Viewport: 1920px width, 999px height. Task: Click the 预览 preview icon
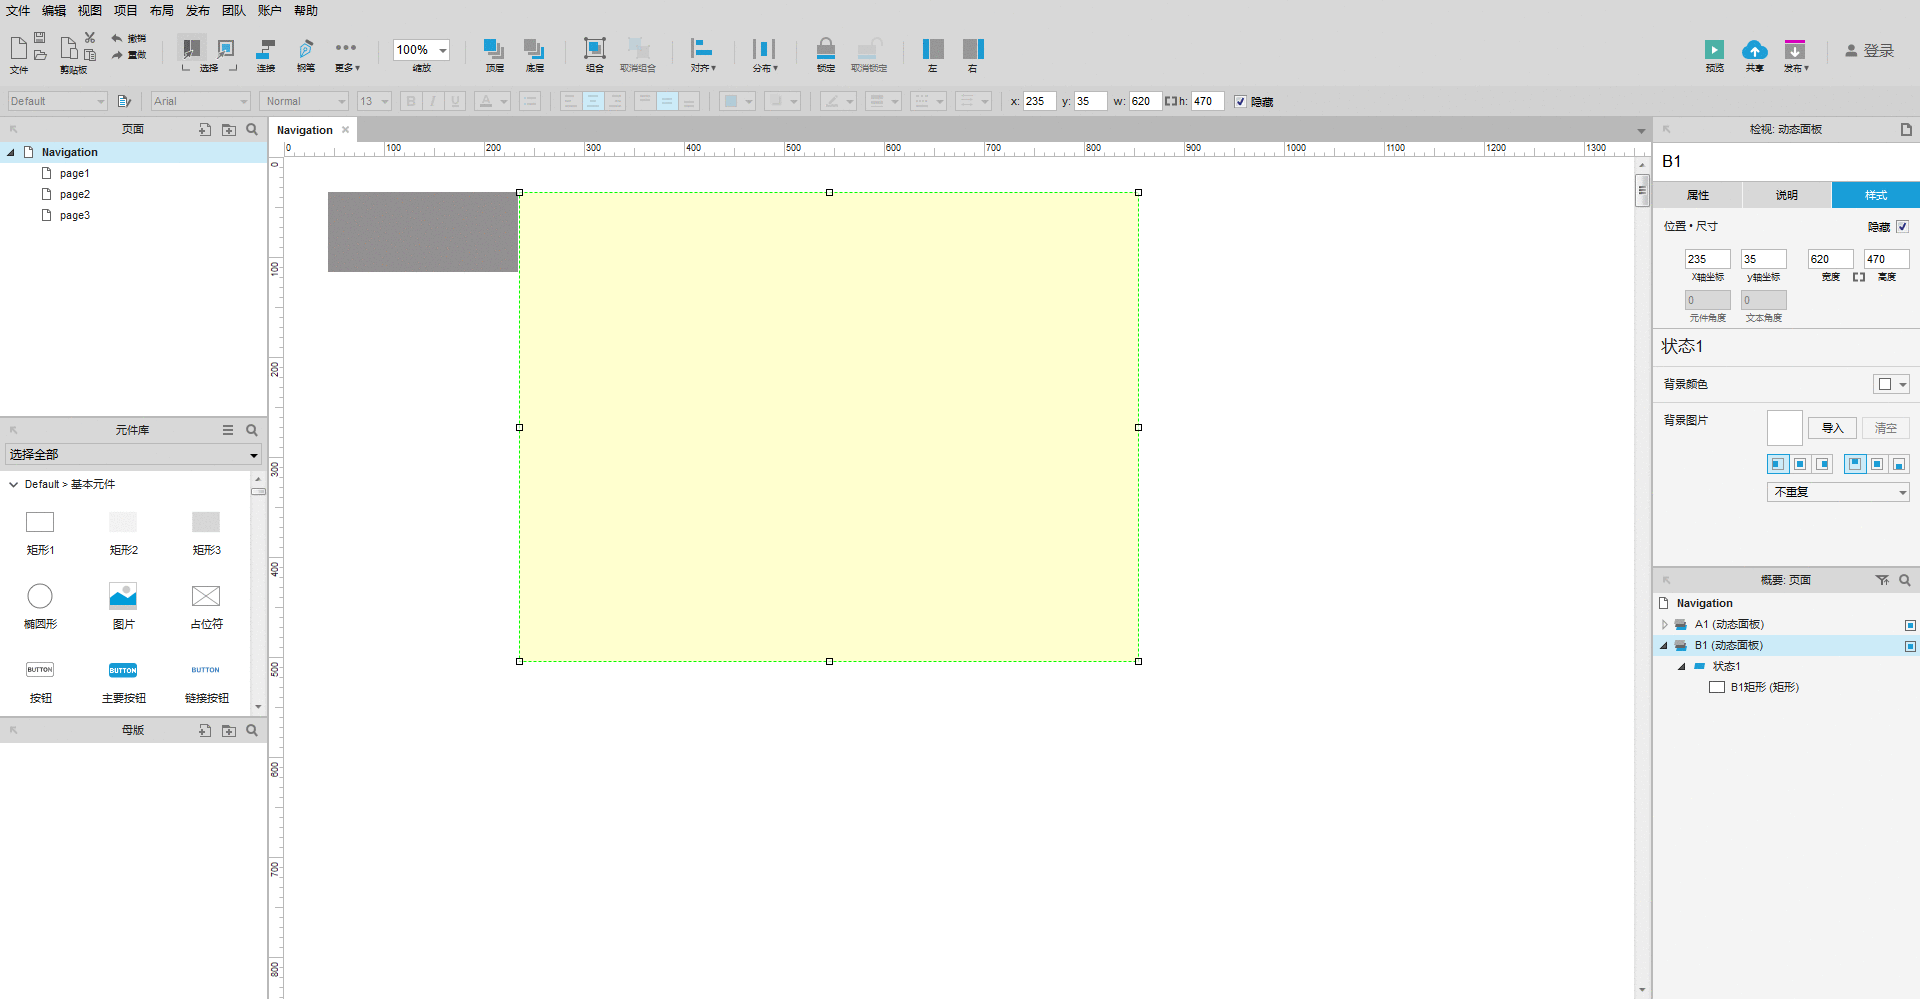coord(1714,50)
